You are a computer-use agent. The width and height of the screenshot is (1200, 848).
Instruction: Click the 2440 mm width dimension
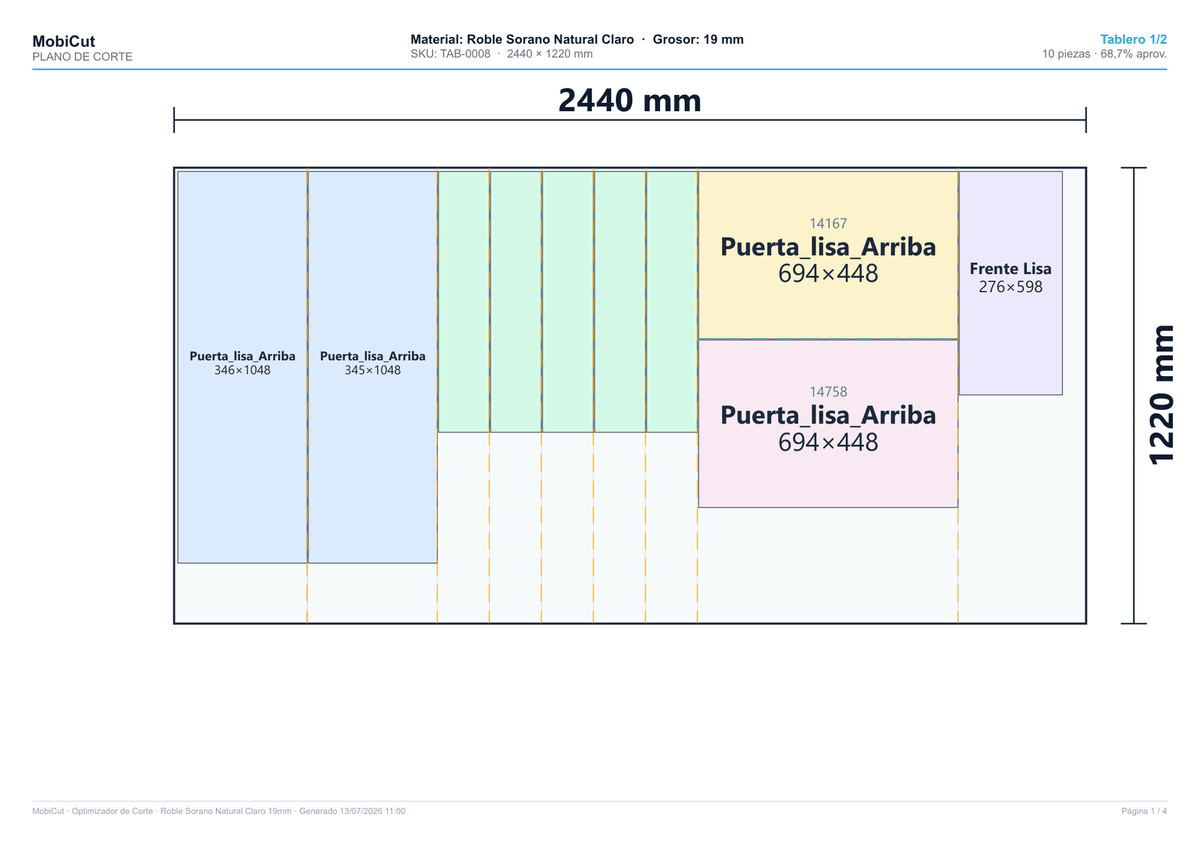pos(630,100)
